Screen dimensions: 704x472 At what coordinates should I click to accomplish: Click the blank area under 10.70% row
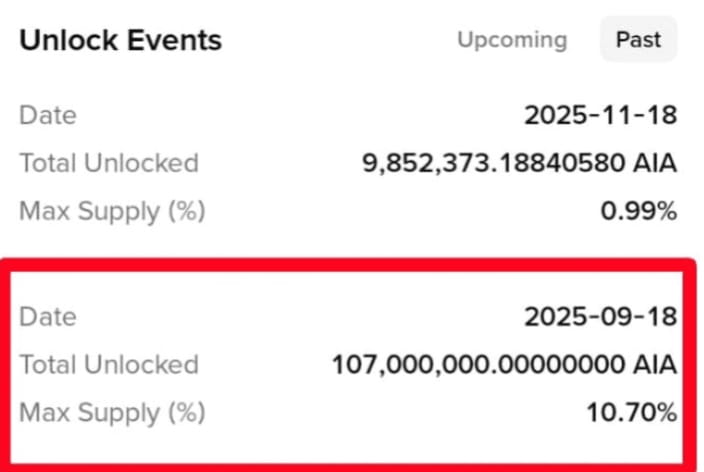pos(348,445)
